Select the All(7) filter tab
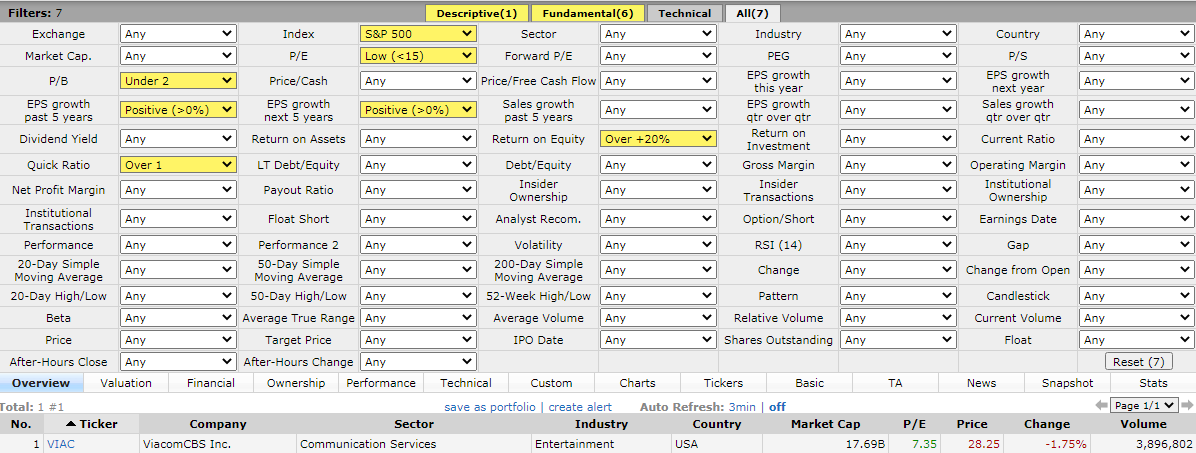 click(752, 13)
